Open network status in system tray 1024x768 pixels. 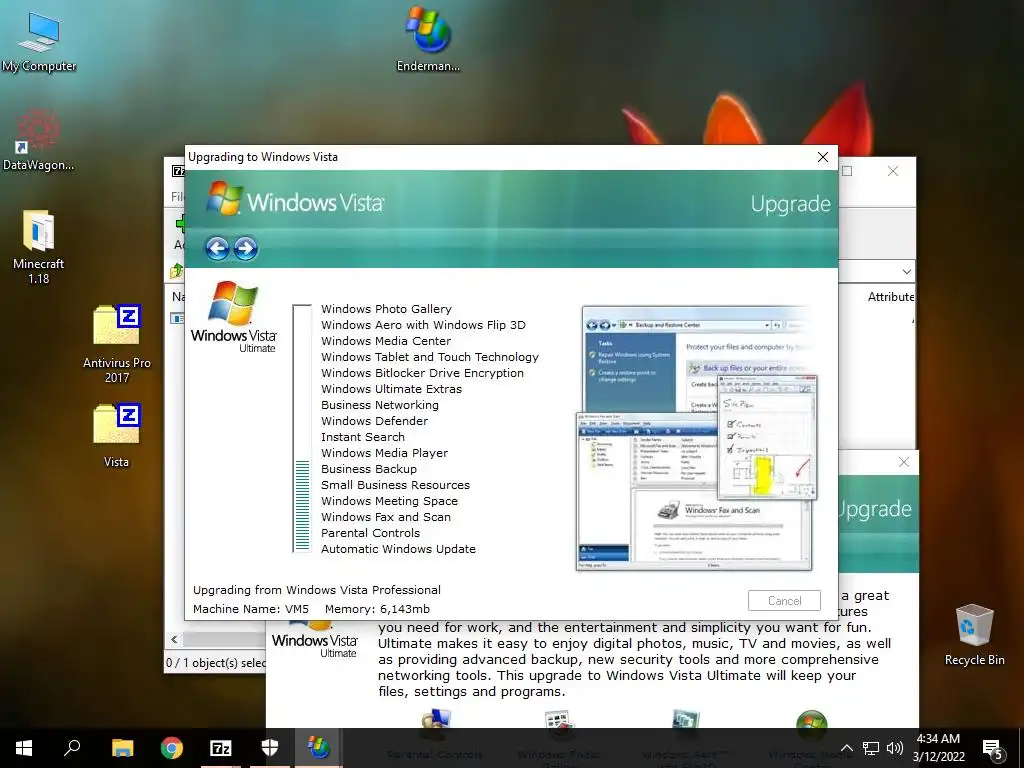tap(871, 748)
